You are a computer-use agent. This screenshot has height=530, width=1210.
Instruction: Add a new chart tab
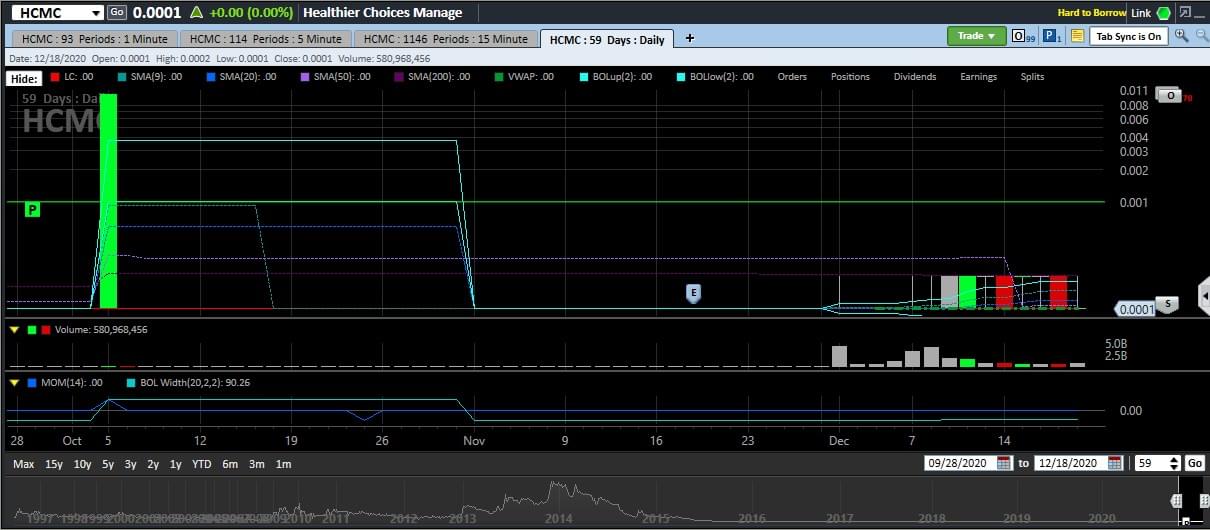689,38
